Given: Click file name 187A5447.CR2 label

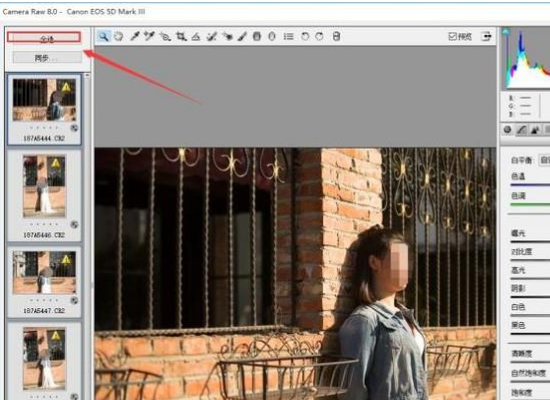Looking at the screenshot, I should click(44, 311).
